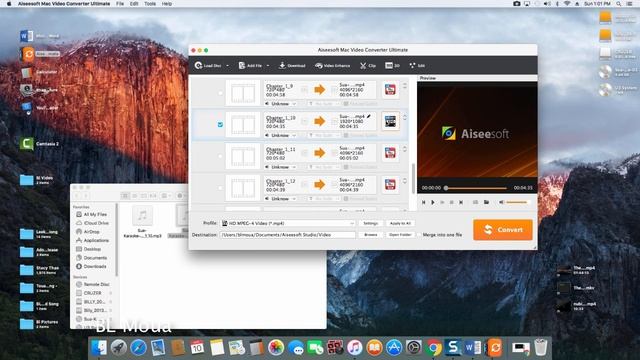This screenshot has height=360, width=640.
Task: Open audio track dropdown for Chapter_1_9
Action: click(x=281, y=104)
